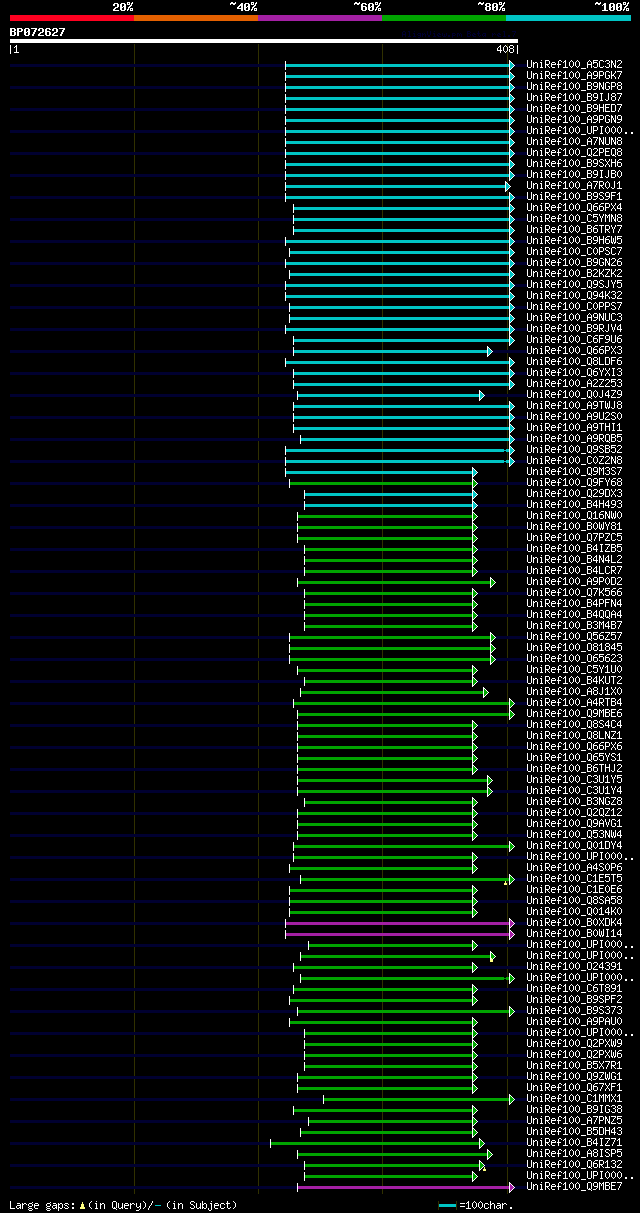This screenshot has height=1213, width=640.
Task: Select the UniRef100_Q66PX4 entry
Action: 574,207
